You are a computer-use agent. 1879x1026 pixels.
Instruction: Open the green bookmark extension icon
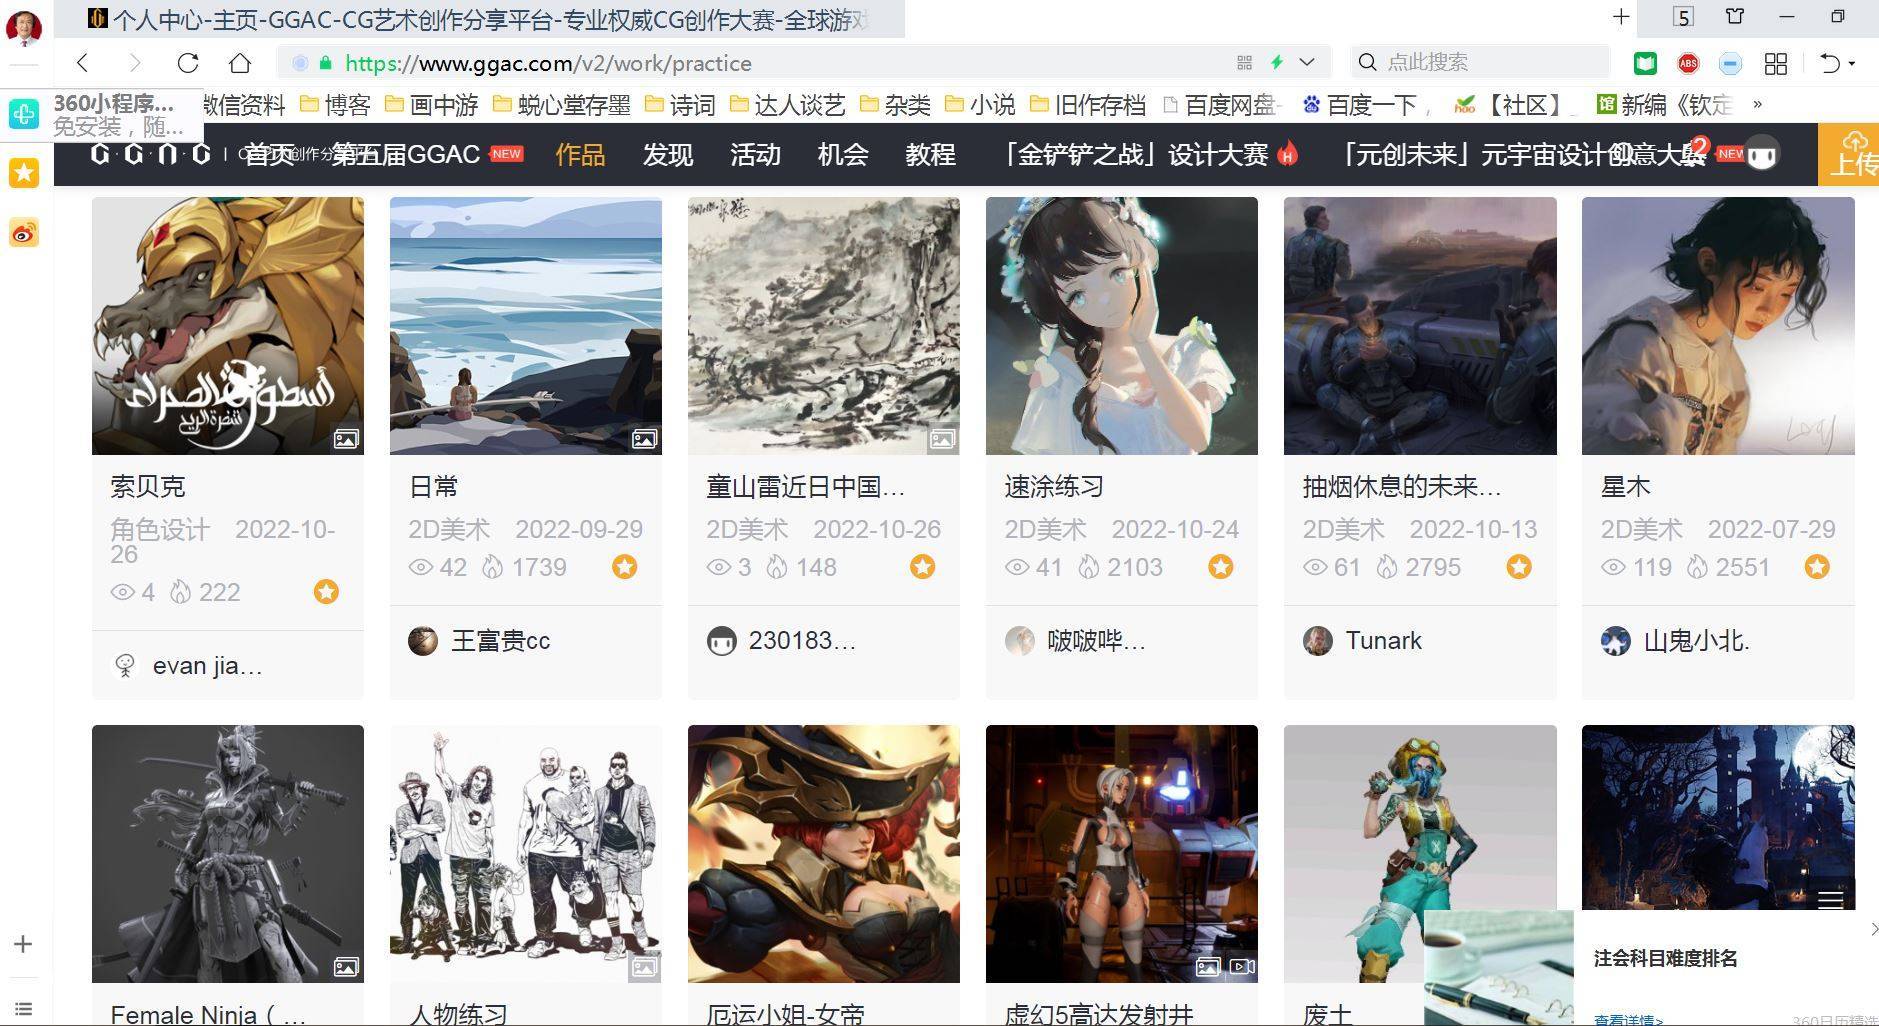[x=1645, y=63]
